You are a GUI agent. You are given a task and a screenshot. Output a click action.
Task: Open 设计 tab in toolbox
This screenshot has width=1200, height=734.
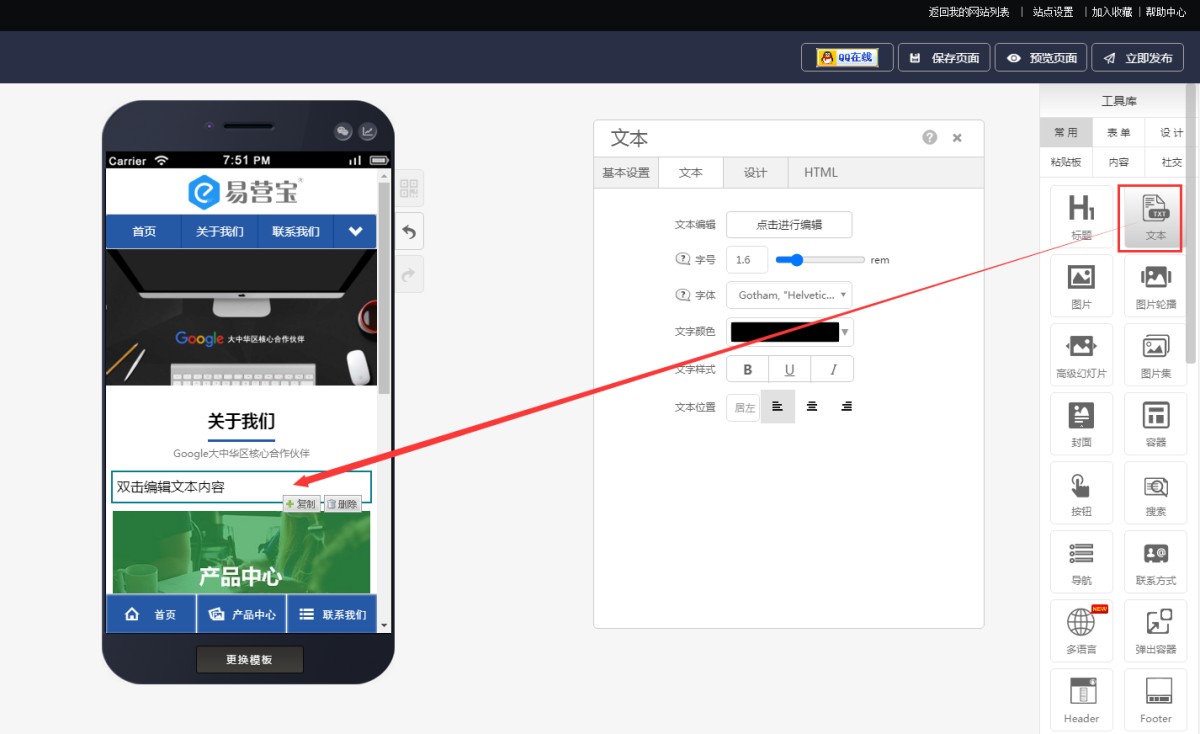click(x=1171, y=132)
